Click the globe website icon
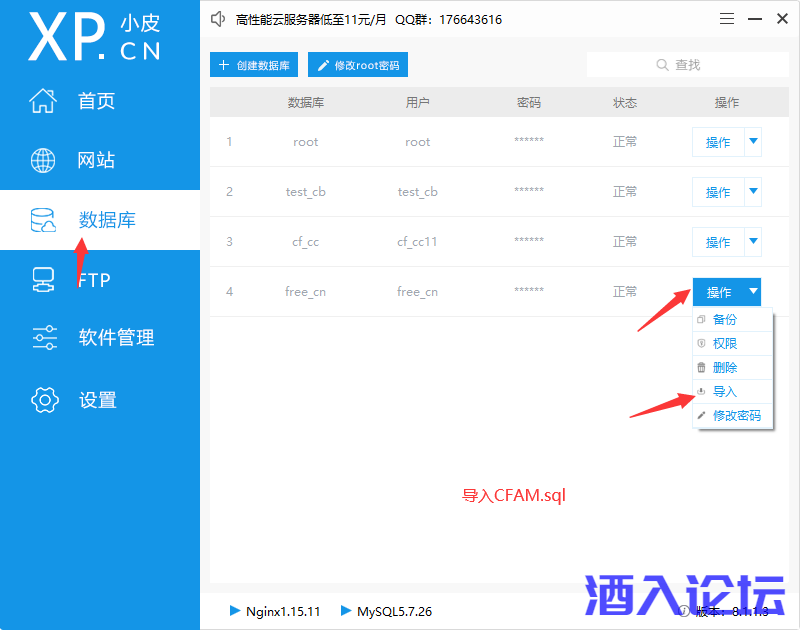The width and height of the screenshot is (800, 630). 43,160
